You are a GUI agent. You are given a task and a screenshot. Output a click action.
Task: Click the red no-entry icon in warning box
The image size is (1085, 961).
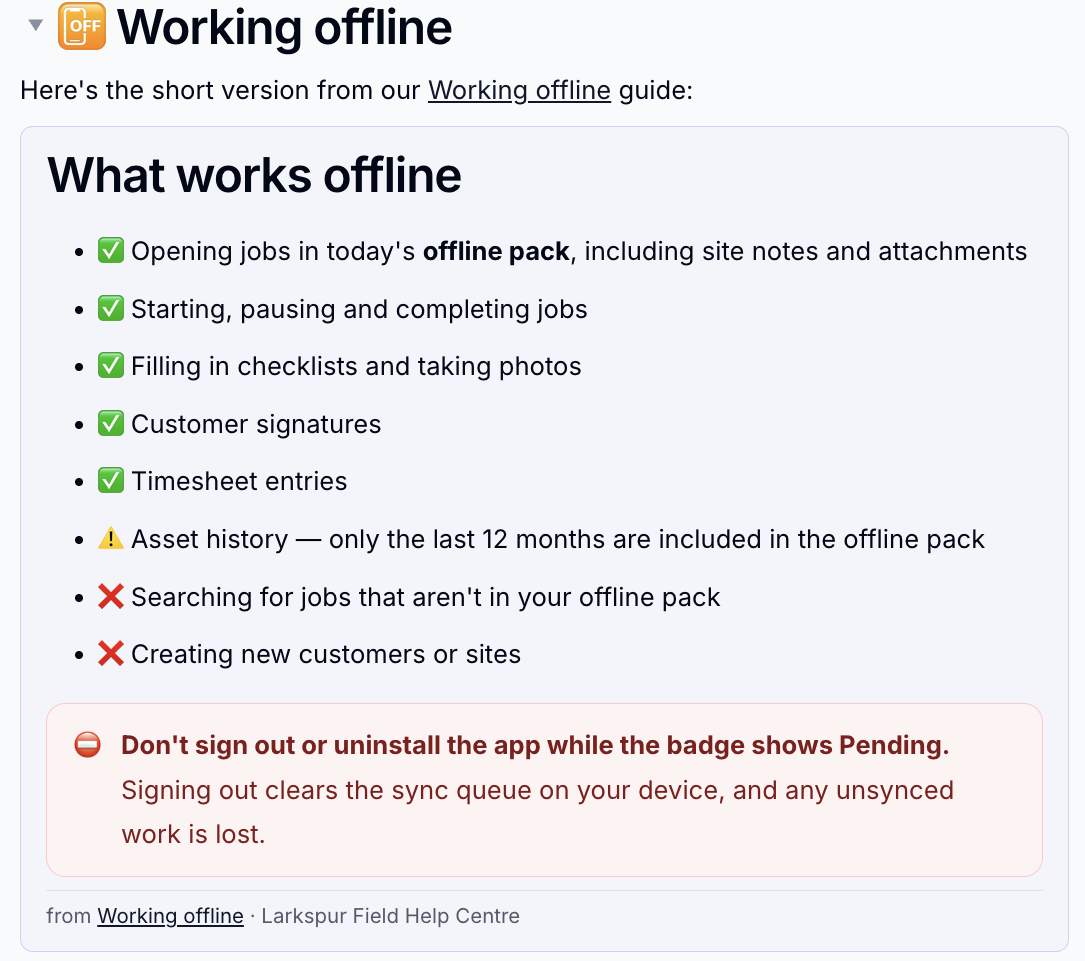(x=88, y=745)
